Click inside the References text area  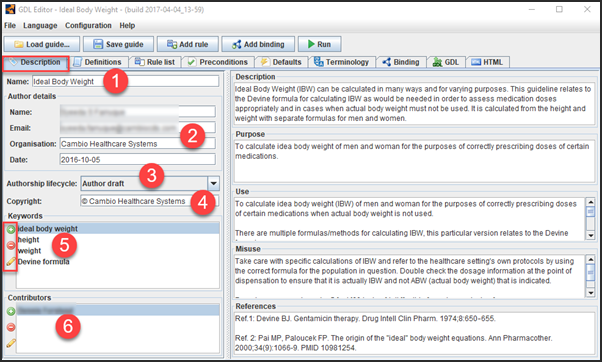414,333
